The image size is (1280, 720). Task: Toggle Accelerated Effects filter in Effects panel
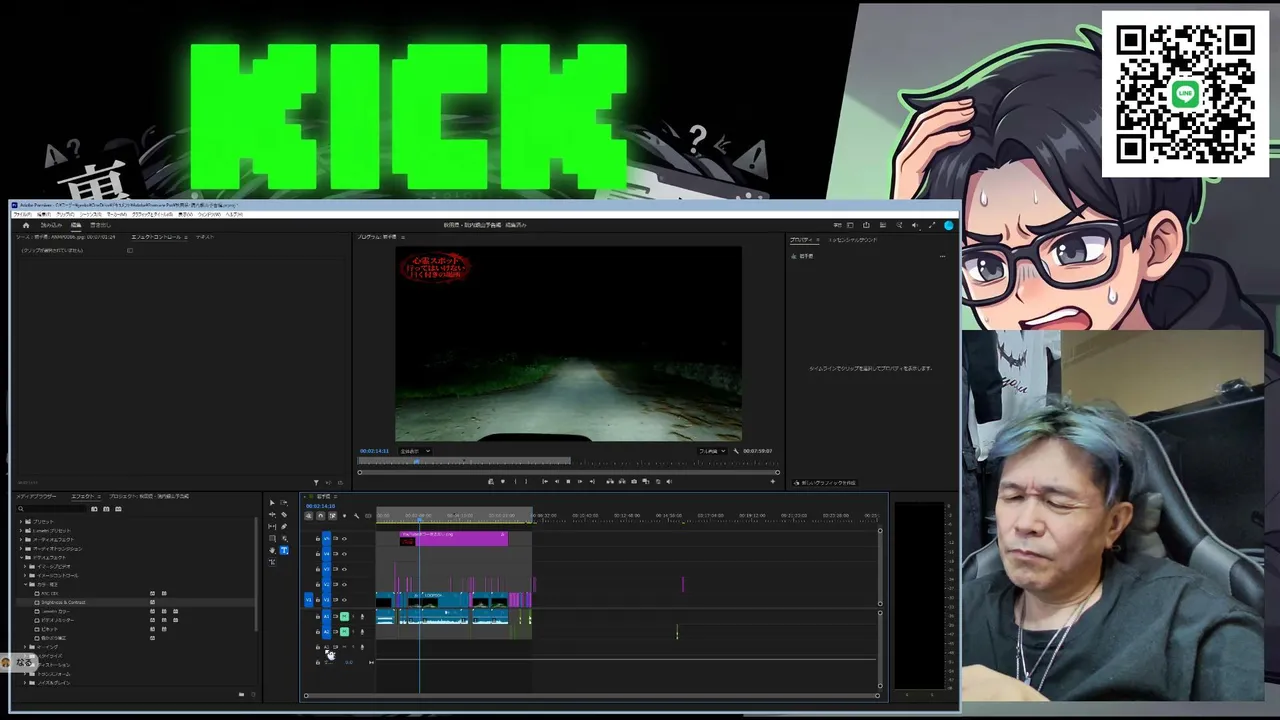(x=94, y=509)
